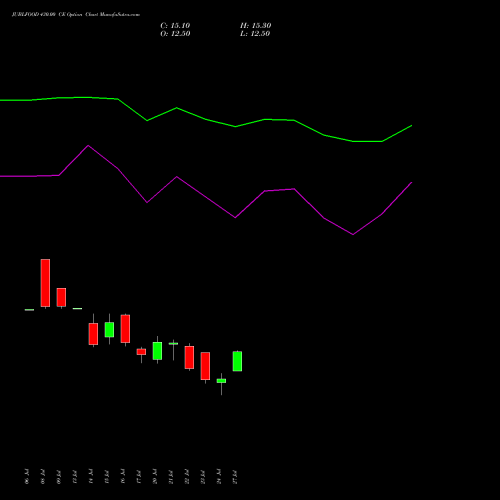This screenshot has height=500, width=500.
Task: Click the JUBLFOOD CE Option Chart title
Action: click(x=76, y=15)
